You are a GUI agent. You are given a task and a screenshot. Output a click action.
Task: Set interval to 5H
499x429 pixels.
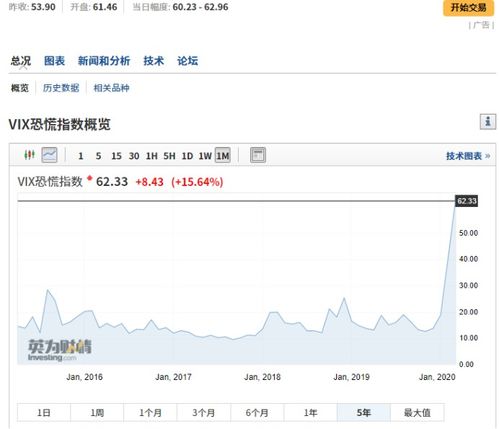pos(169,156)
